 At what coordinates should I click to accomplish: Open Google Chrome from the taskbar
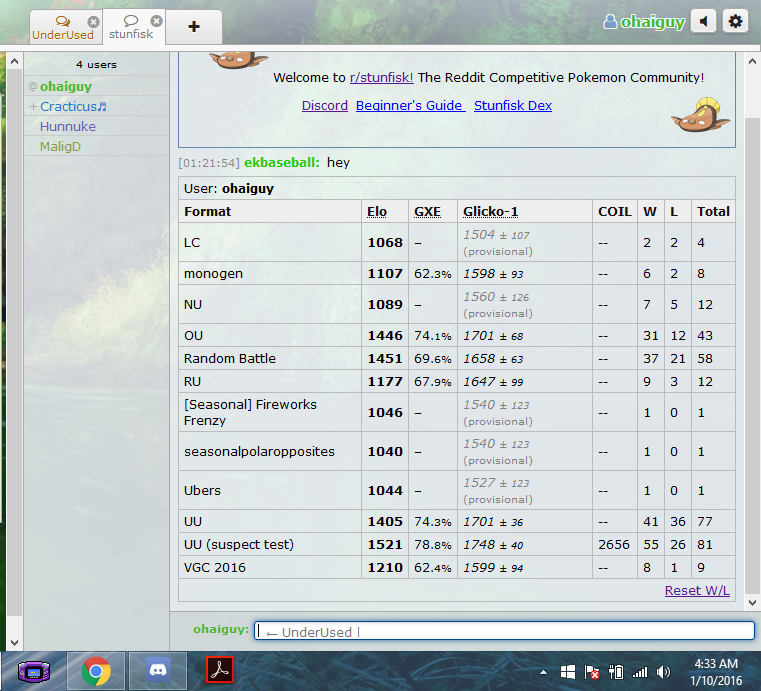point(96,671)
